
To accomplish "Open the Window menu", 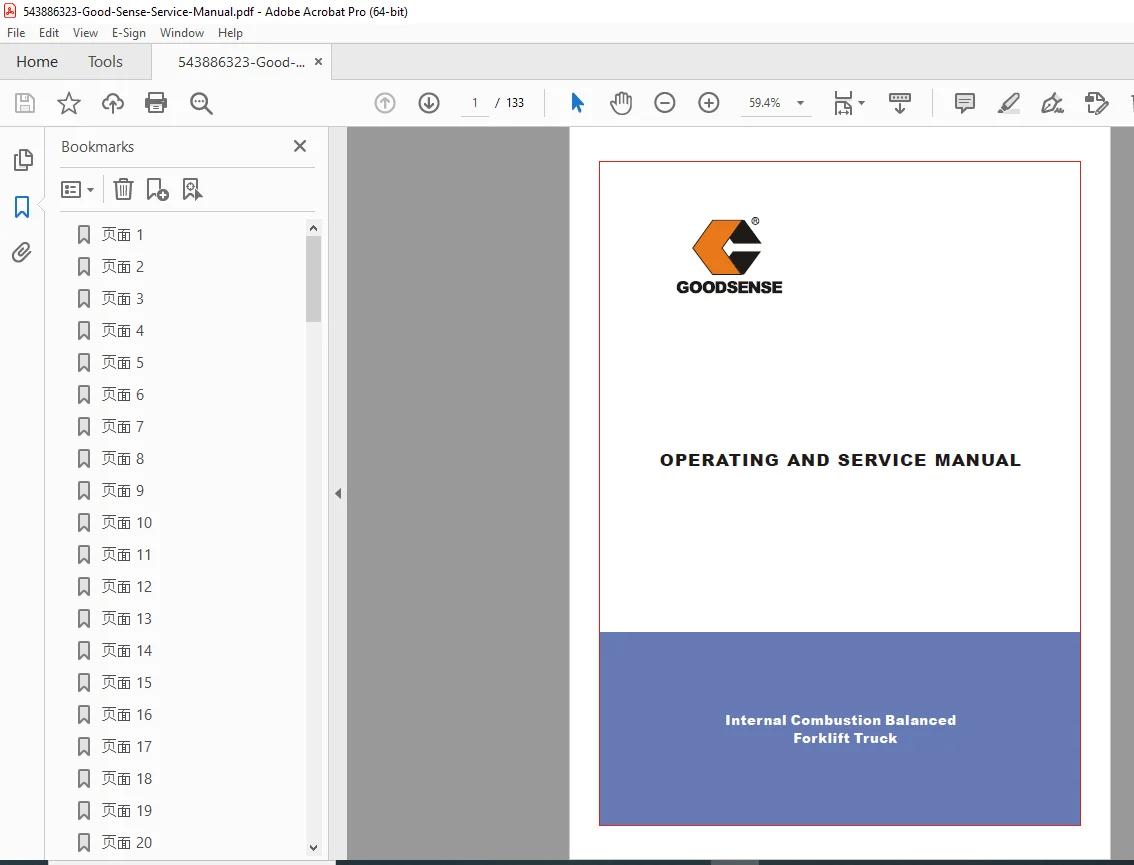I will pyautogui.click(x=182, y=33).
